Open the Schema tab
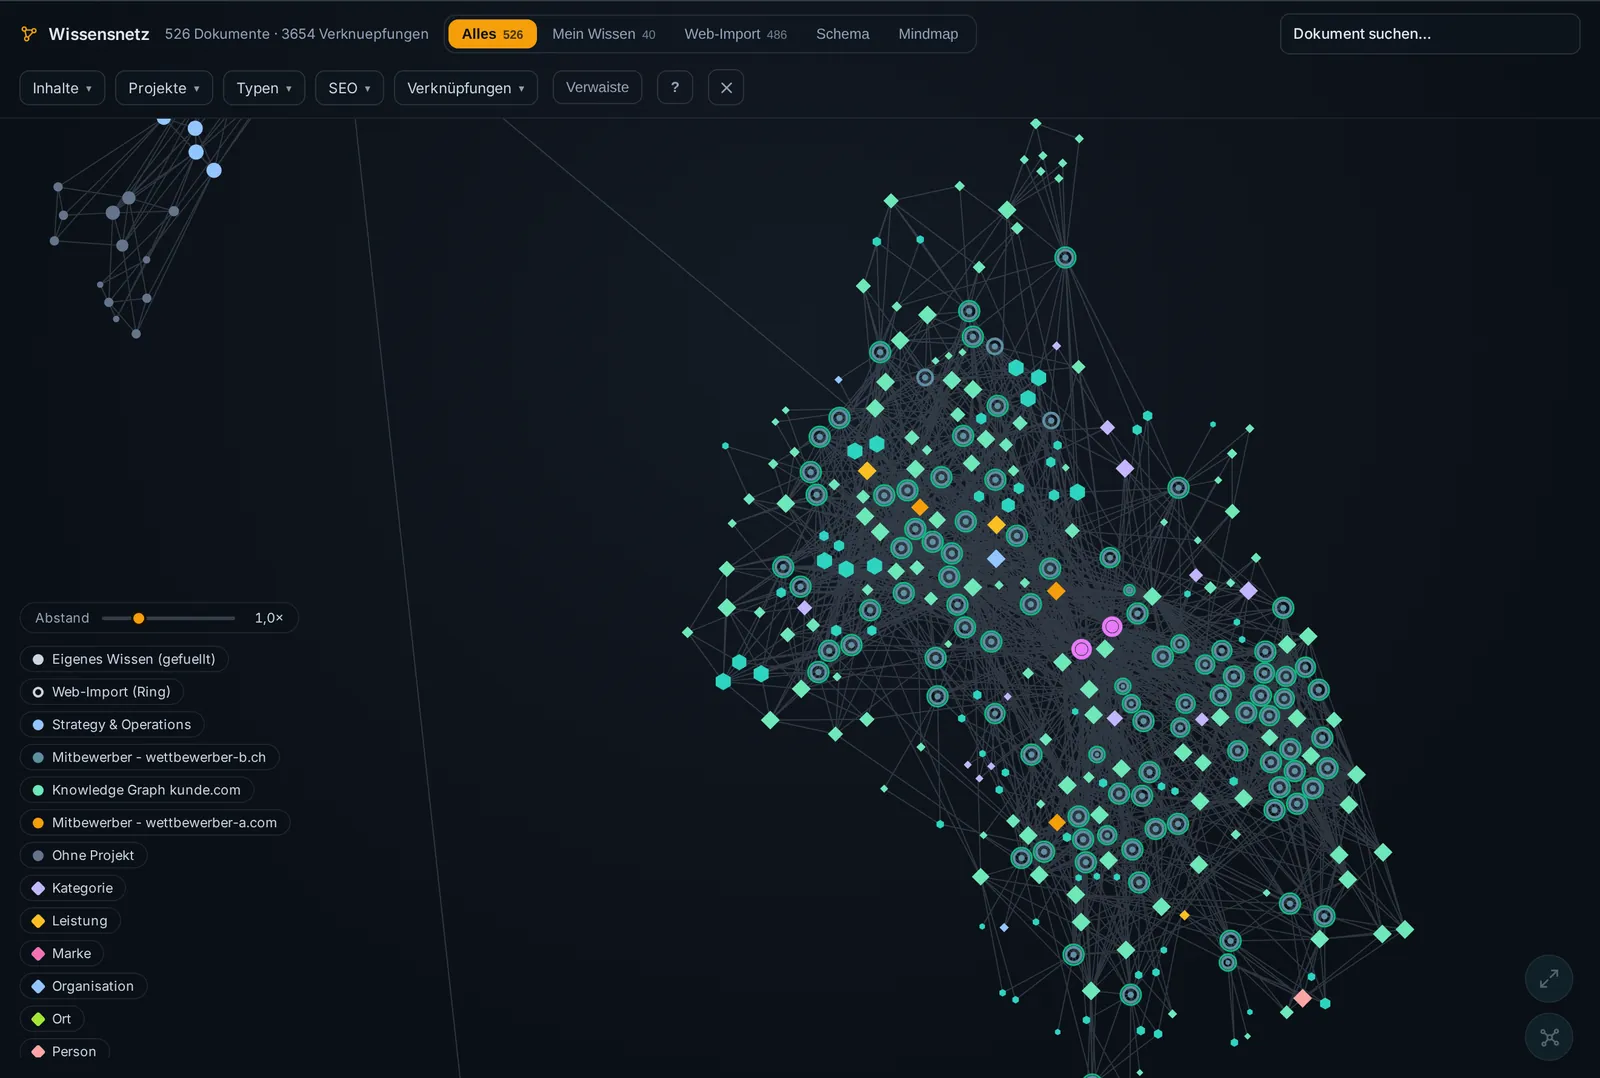Image resolution: width=1600 pixels, height=1078 pixels. (x=842, y=34)
